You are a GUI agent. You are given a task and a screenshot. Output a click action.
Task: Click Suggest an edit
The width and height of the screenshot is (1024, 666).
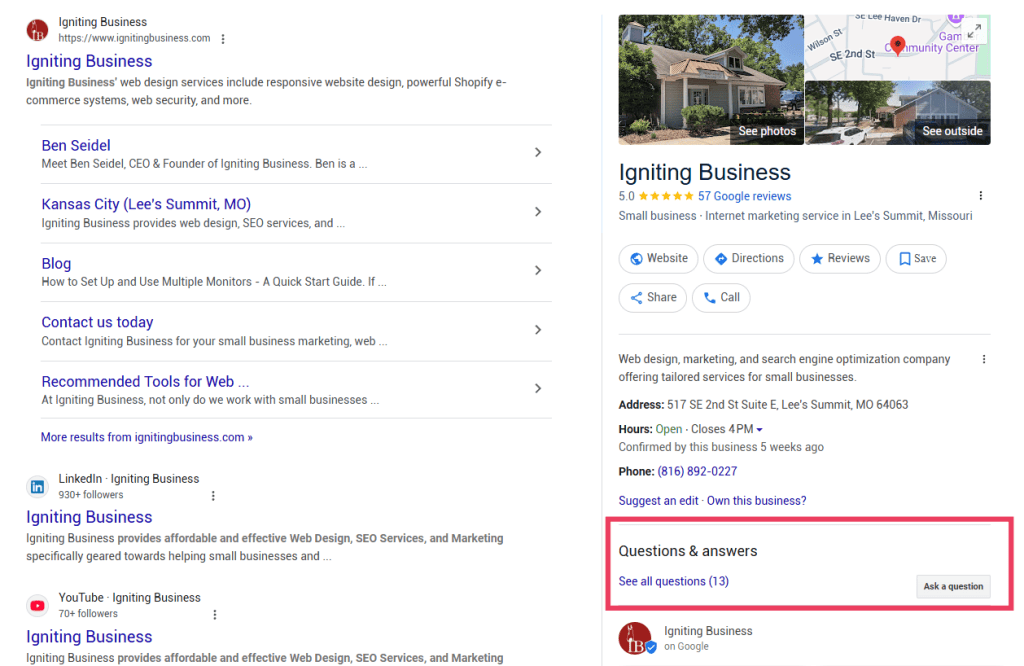pos(658,501)
